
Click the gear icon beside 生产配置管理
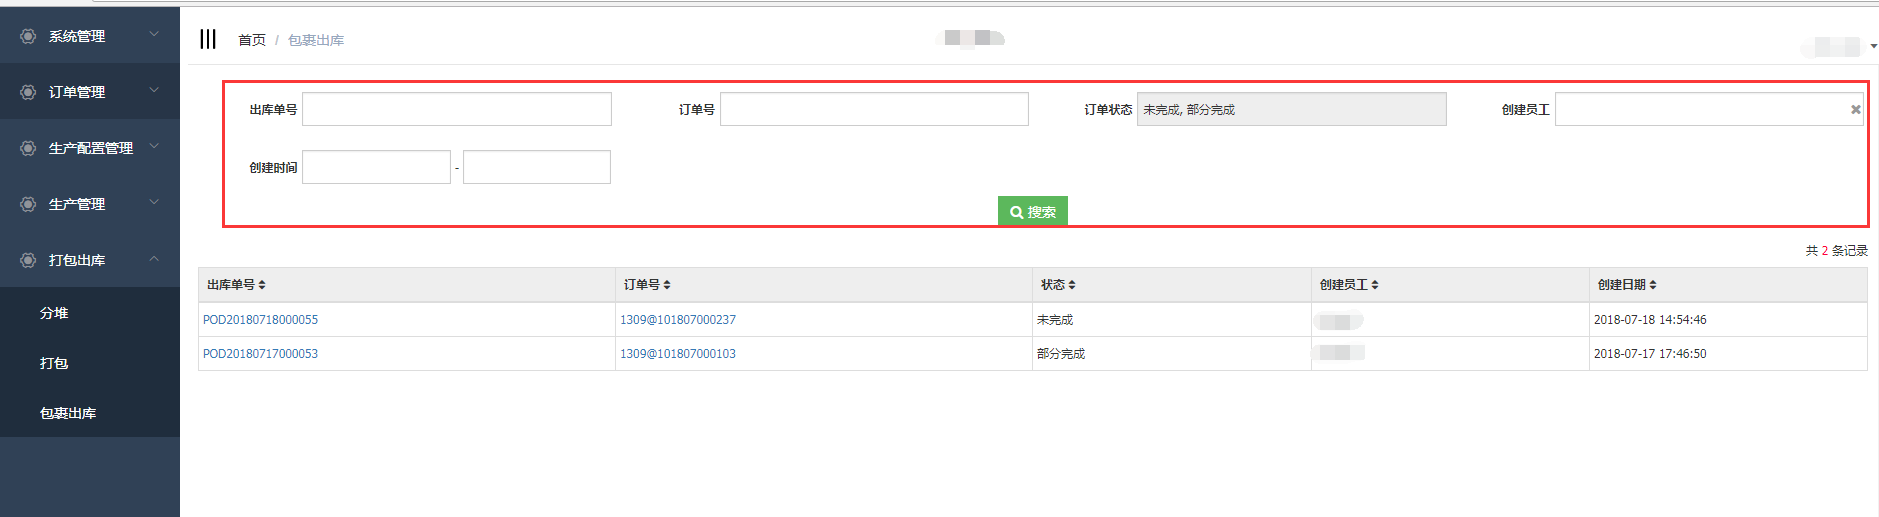[28, 148]
